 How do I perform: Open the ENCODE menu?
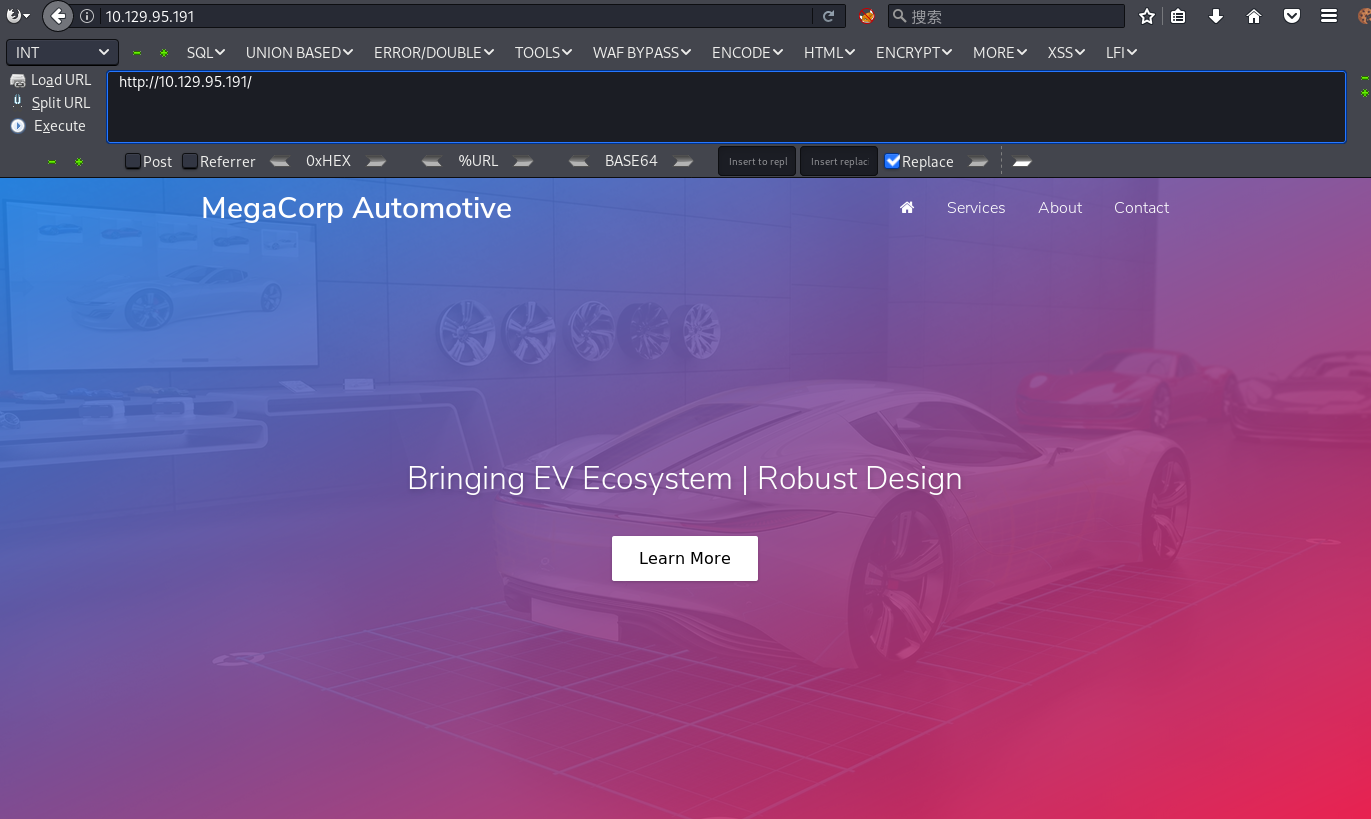[x=747, y=52]
